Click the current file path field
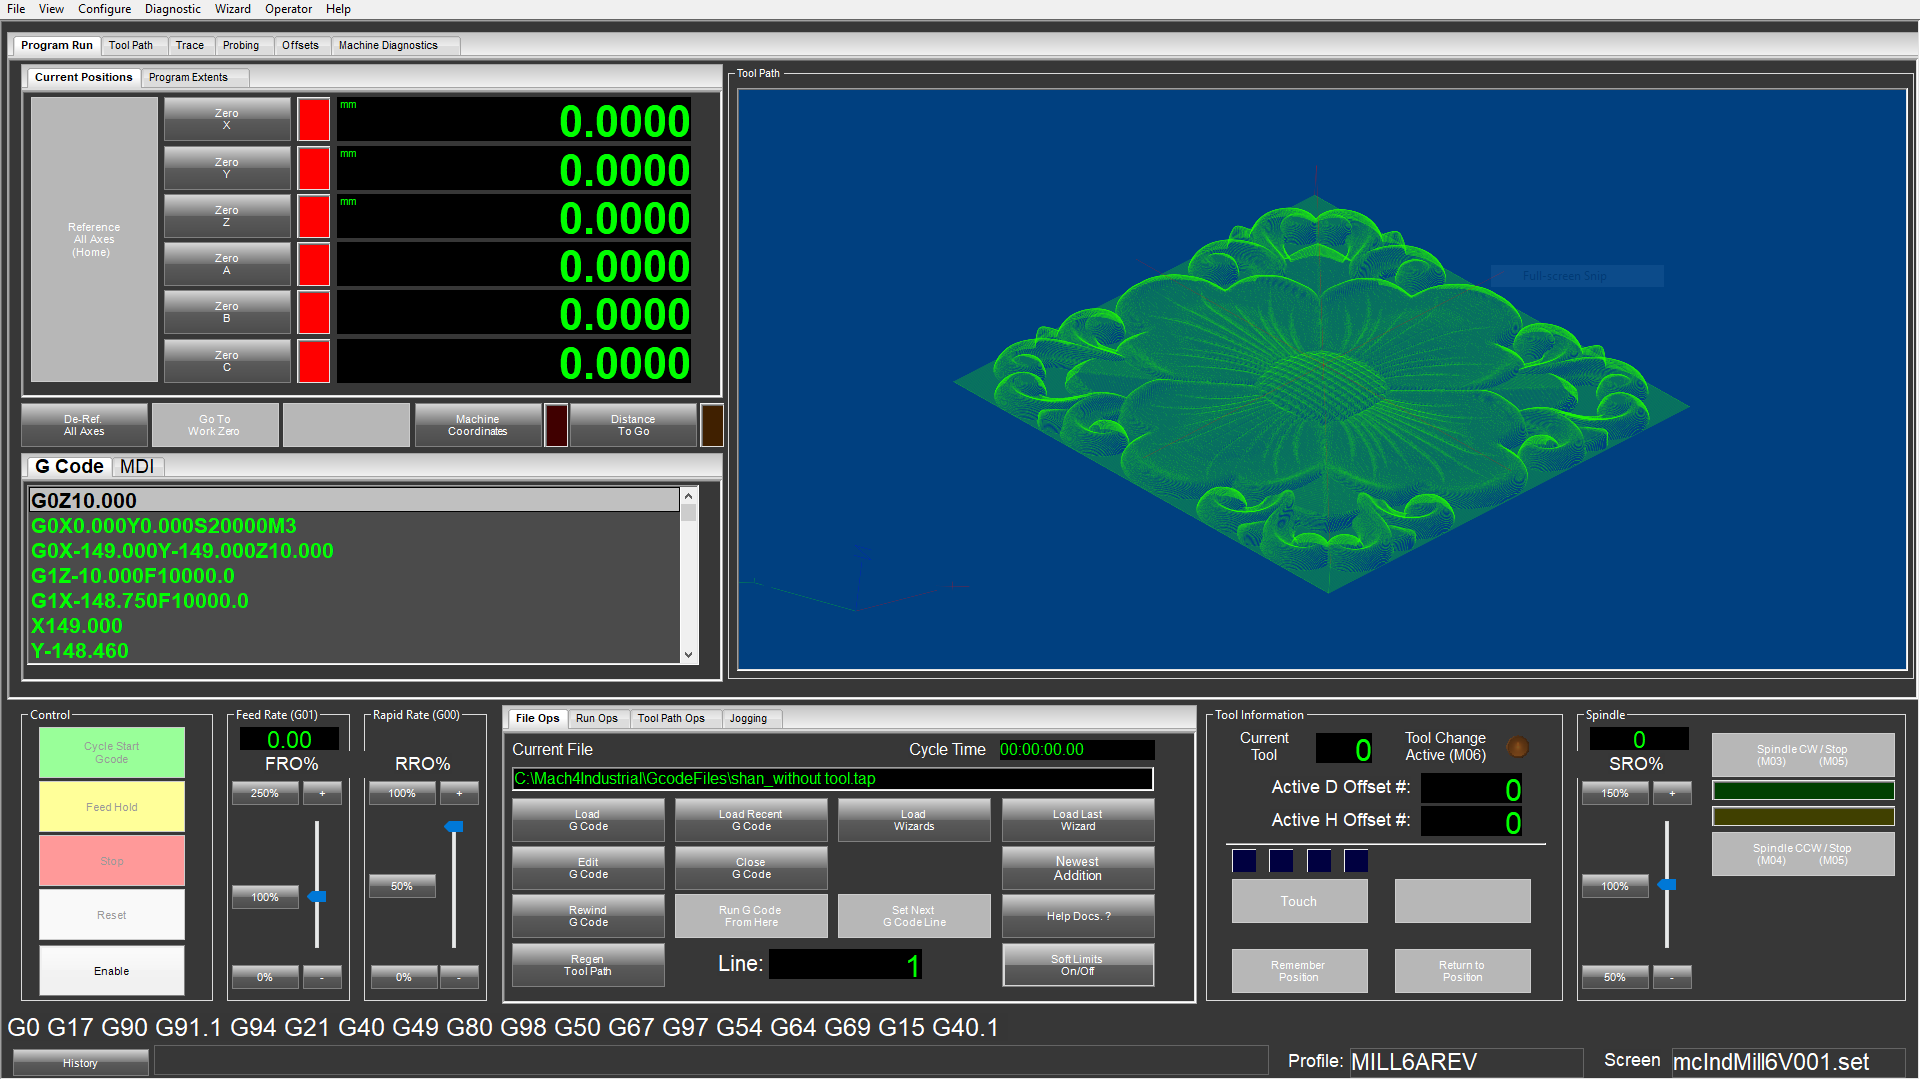Image resolution: width=1920 pixels, height=1080 pixels. click(832, 779)
